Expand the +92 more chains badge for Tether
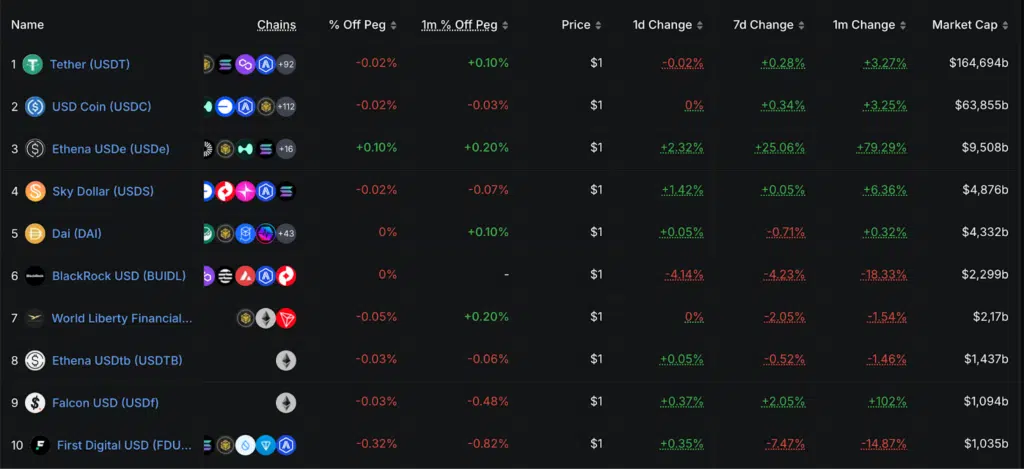 click(286, 64)
